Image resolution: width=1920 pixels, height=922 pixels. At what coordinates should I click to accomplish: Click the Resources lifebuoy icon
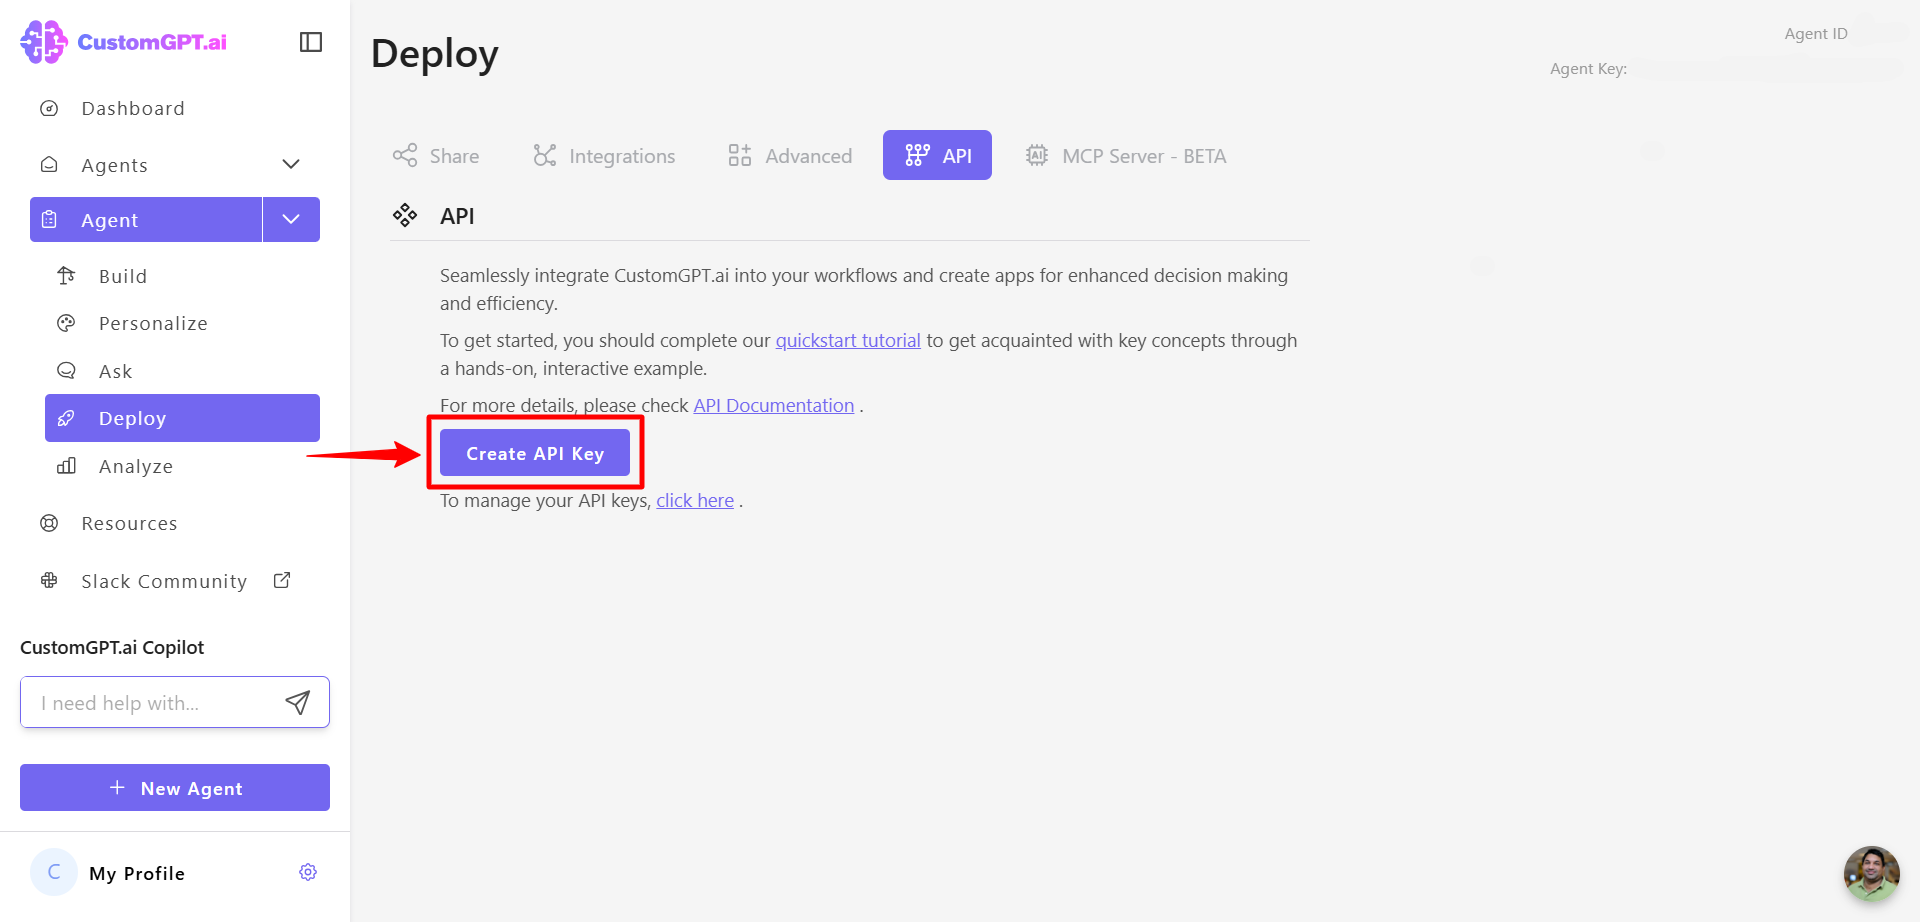(49, 523)
